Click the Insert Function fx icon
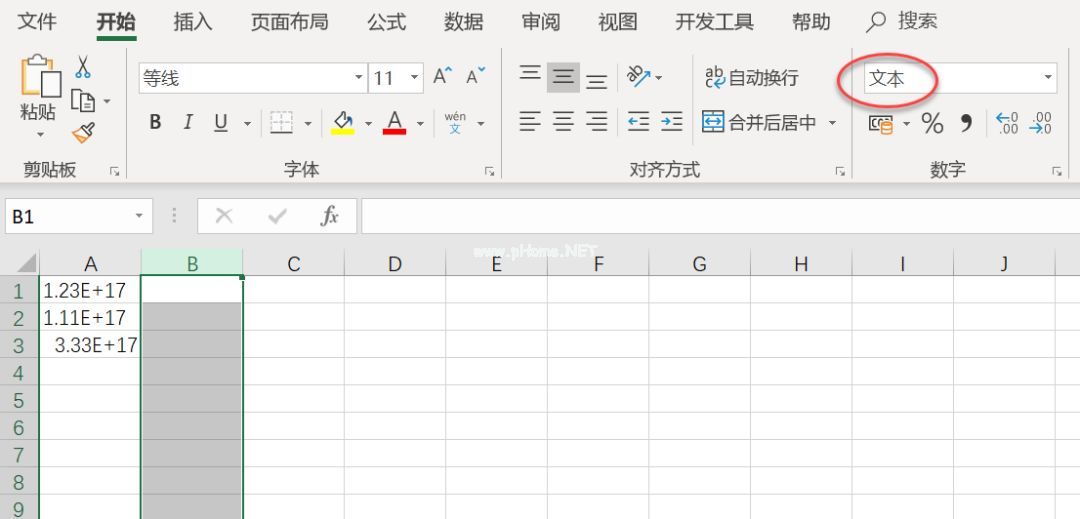This screenshot has width=1080, height=519. (x=329, y=216)
